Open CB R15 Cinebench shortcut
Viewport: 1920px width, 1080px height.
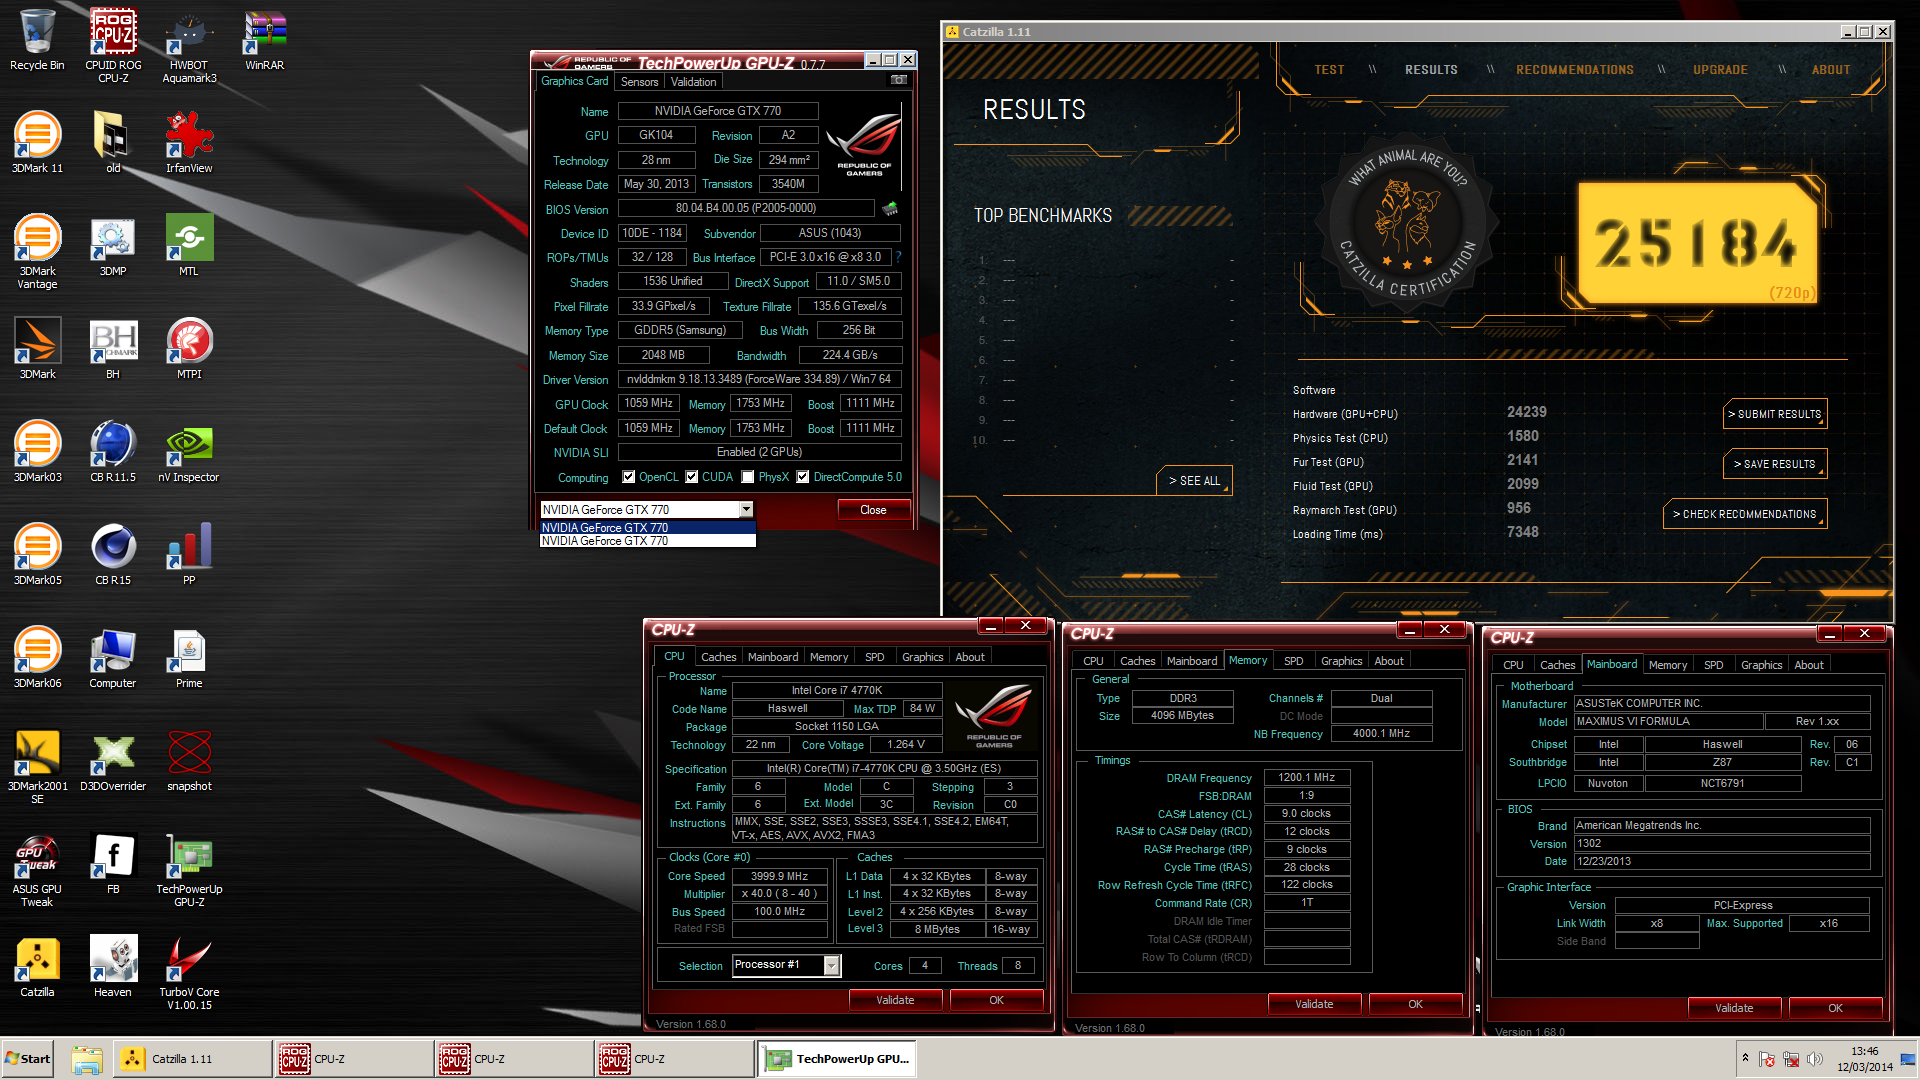click(x=113, y=555)
